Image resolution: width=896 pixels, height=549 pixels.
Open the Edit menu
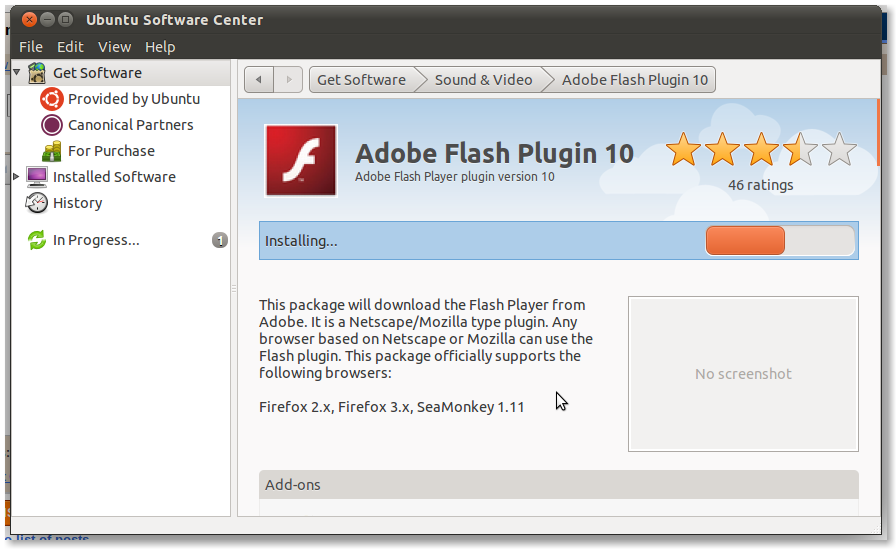click(x=70, y=47)
